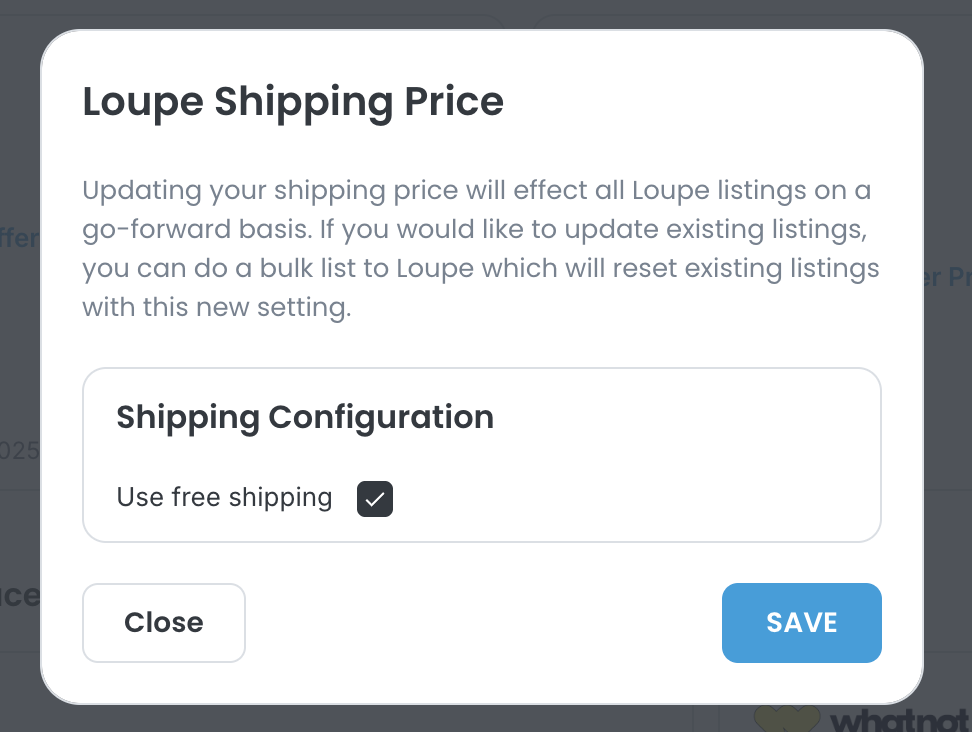Click the obscured date text at left edge

click(18, 451)
